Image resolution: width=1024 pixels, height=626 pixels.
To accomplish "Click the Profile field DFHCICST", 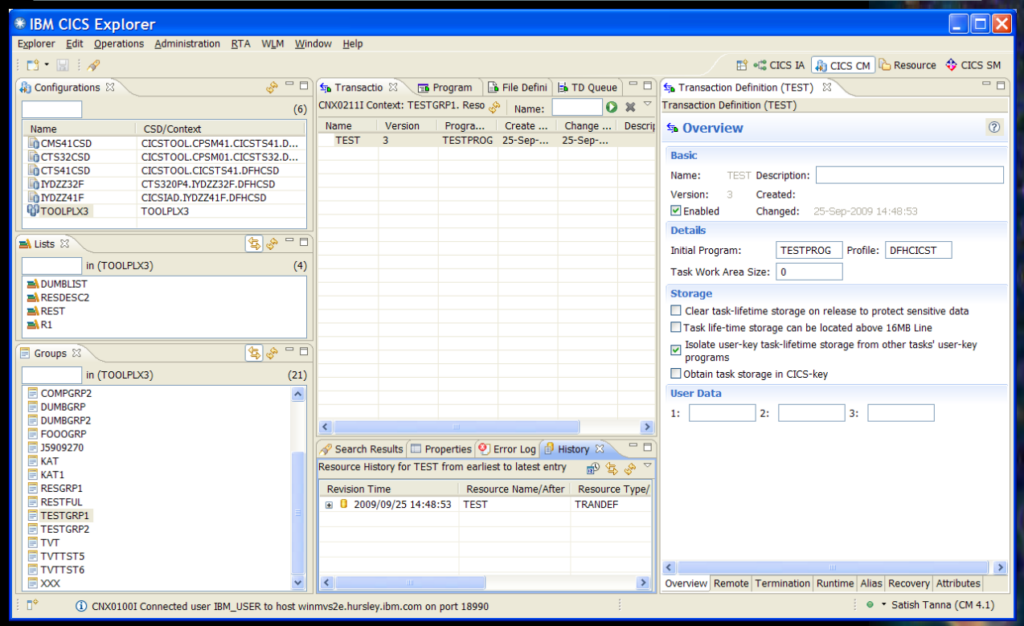I will coord(918,250).
